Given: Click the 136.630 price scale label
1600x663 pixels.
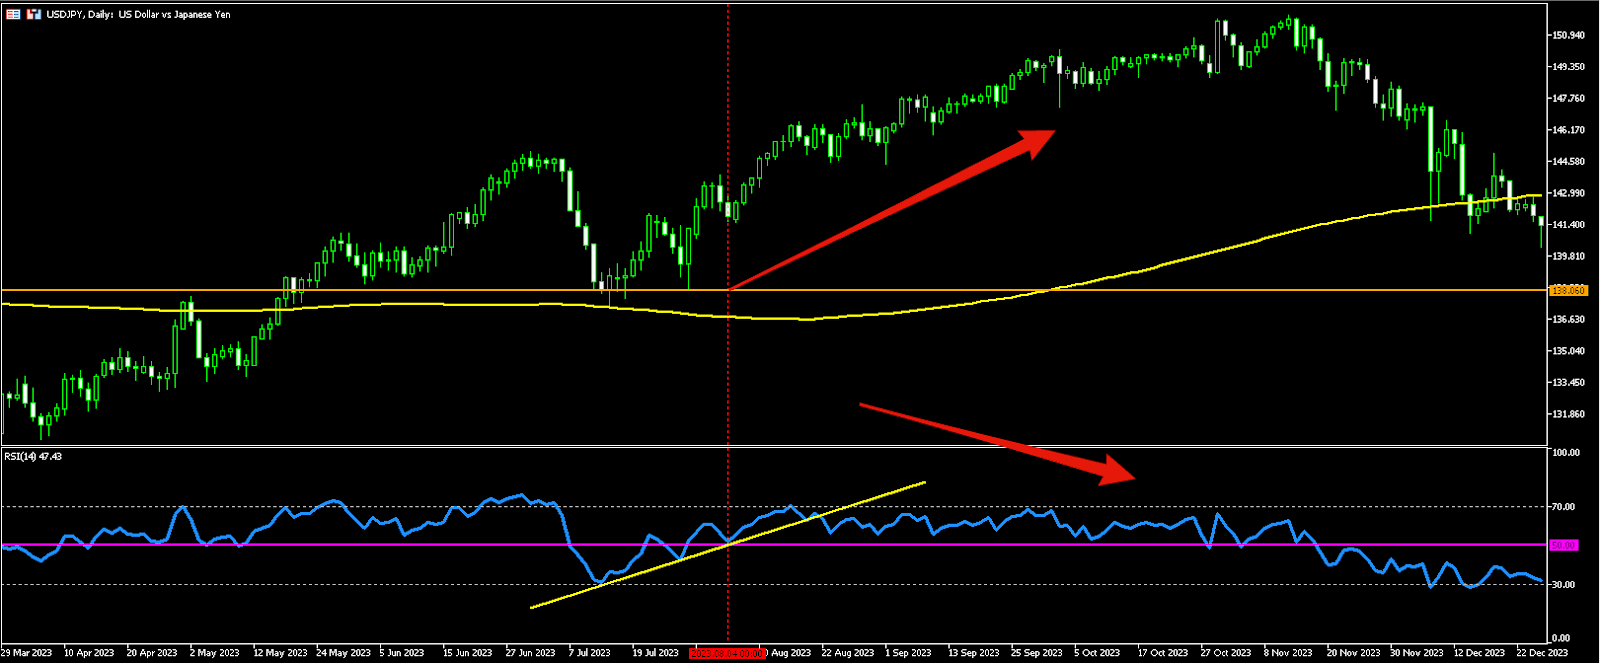Looking at the screenshot, I should point(1568,319).
